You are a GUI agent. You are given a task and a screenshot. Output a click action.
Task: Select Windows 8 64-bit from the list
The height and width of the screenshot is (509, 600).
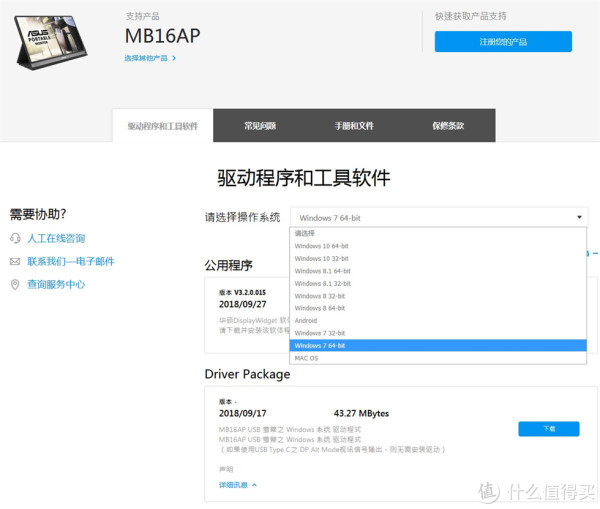click(x=438, y=308)
